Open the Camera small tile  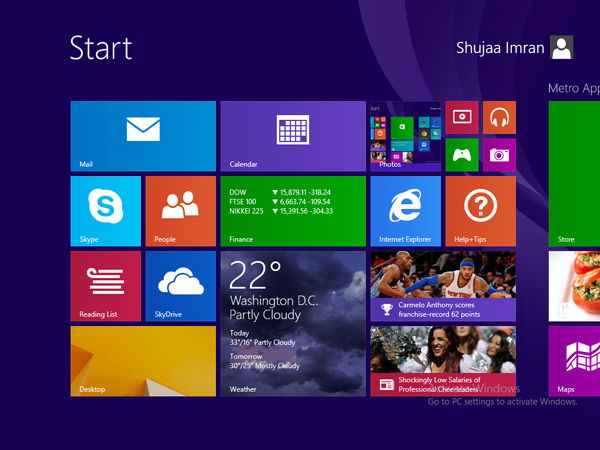[x=499, y=155]
